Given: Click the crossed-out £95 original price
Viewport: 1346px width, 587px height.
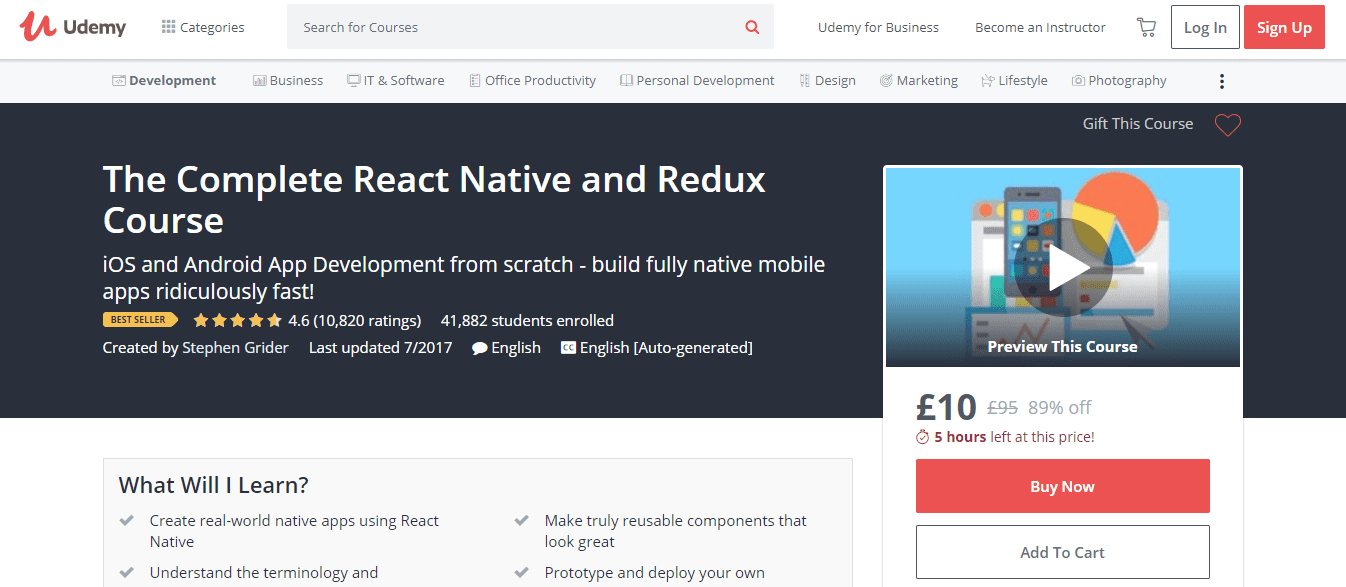Looking at the screenshot, I should (x=1002, y=408).
